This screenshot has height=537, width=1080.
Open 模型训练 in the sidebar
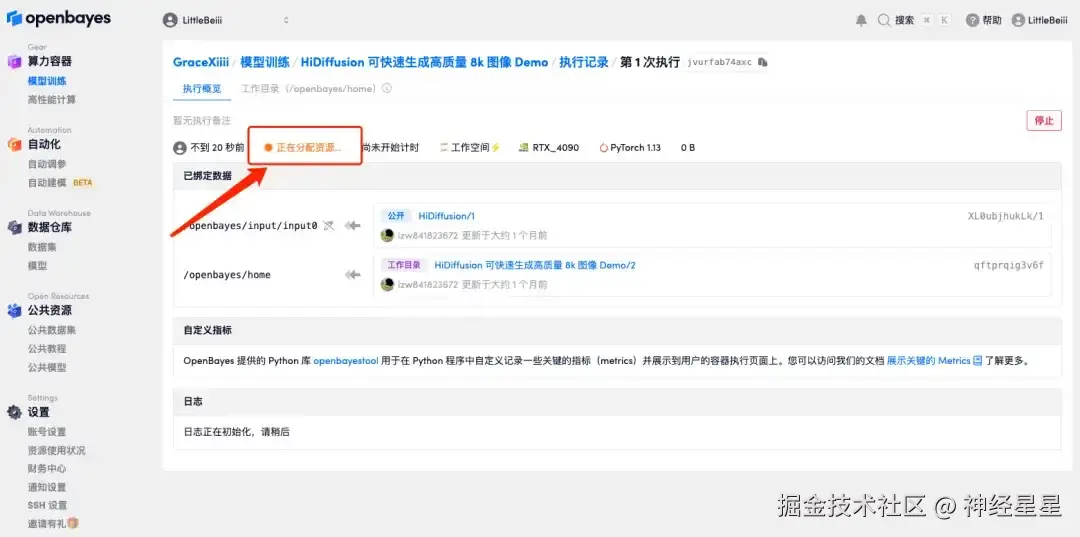click(x=48, y=81)
